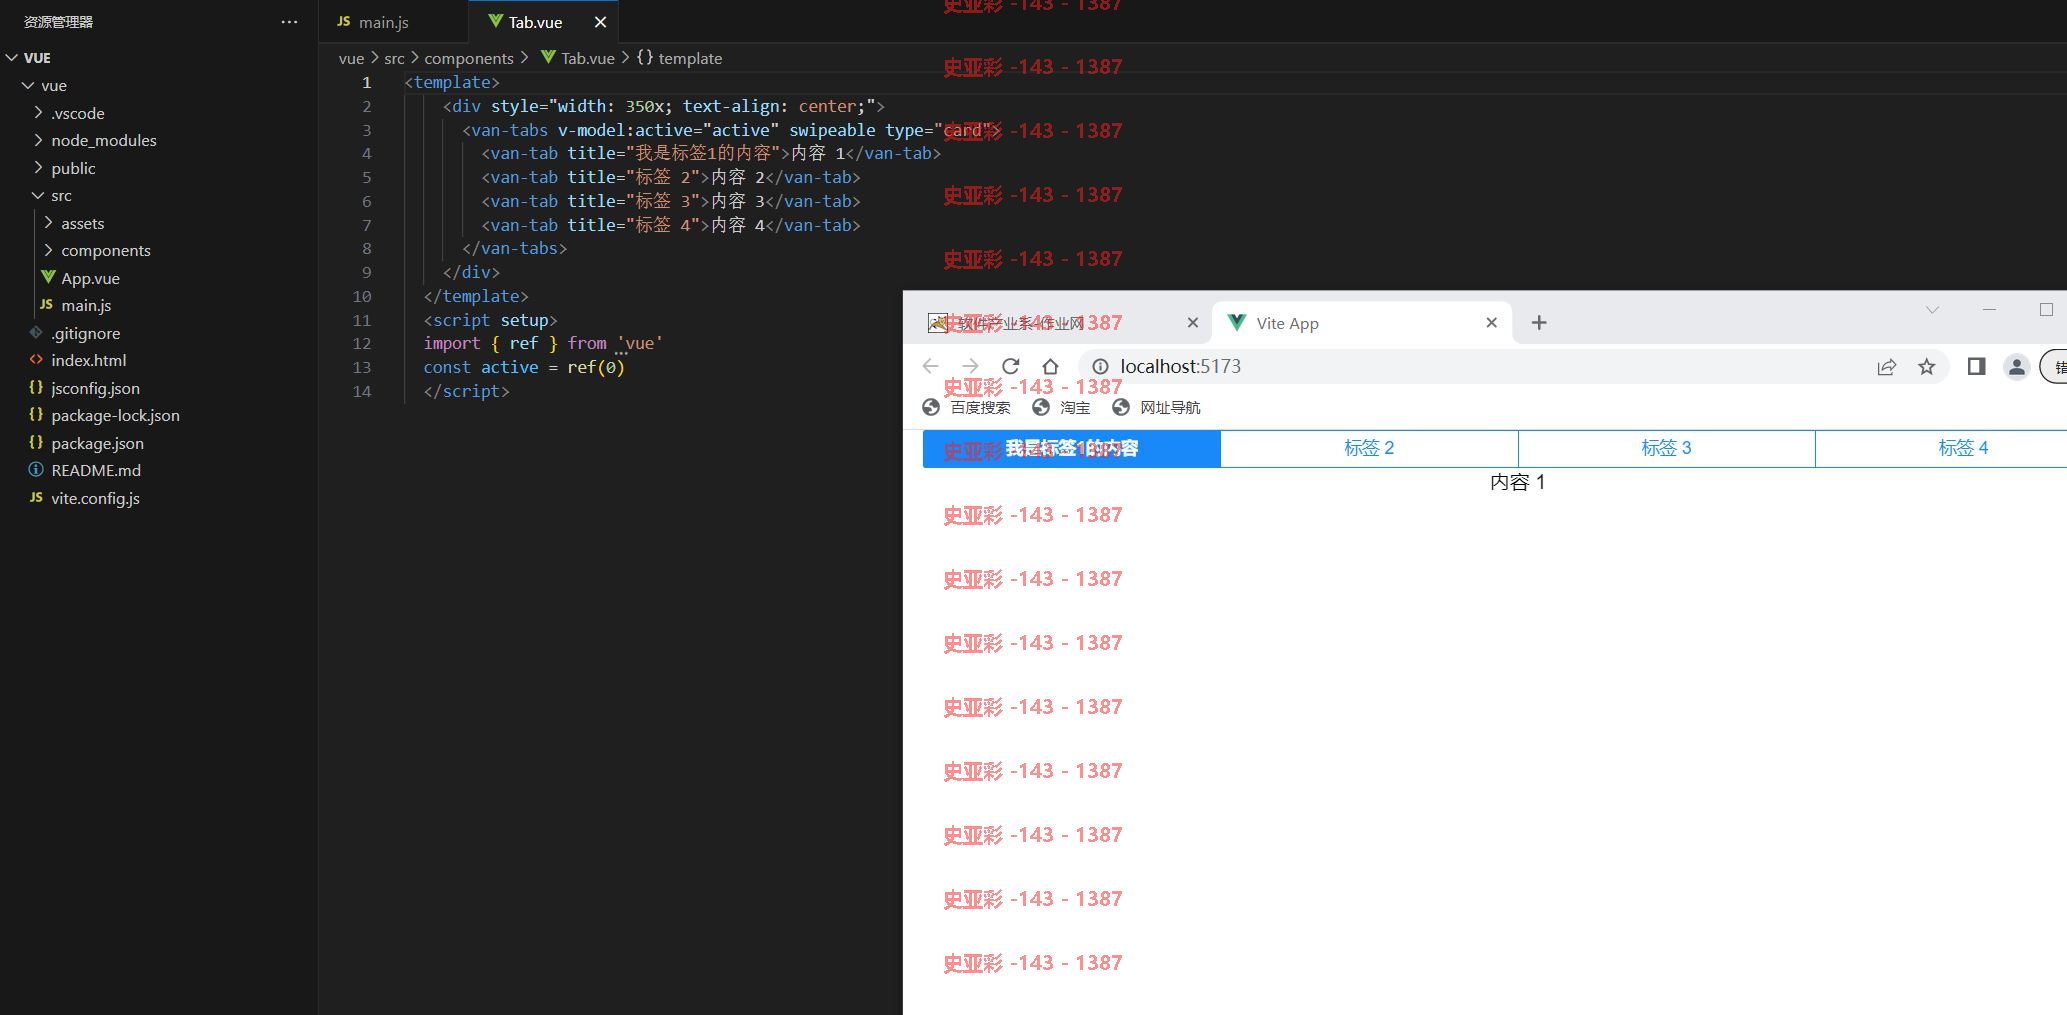Open the 百度搜索 bookmark

(966, 407)
